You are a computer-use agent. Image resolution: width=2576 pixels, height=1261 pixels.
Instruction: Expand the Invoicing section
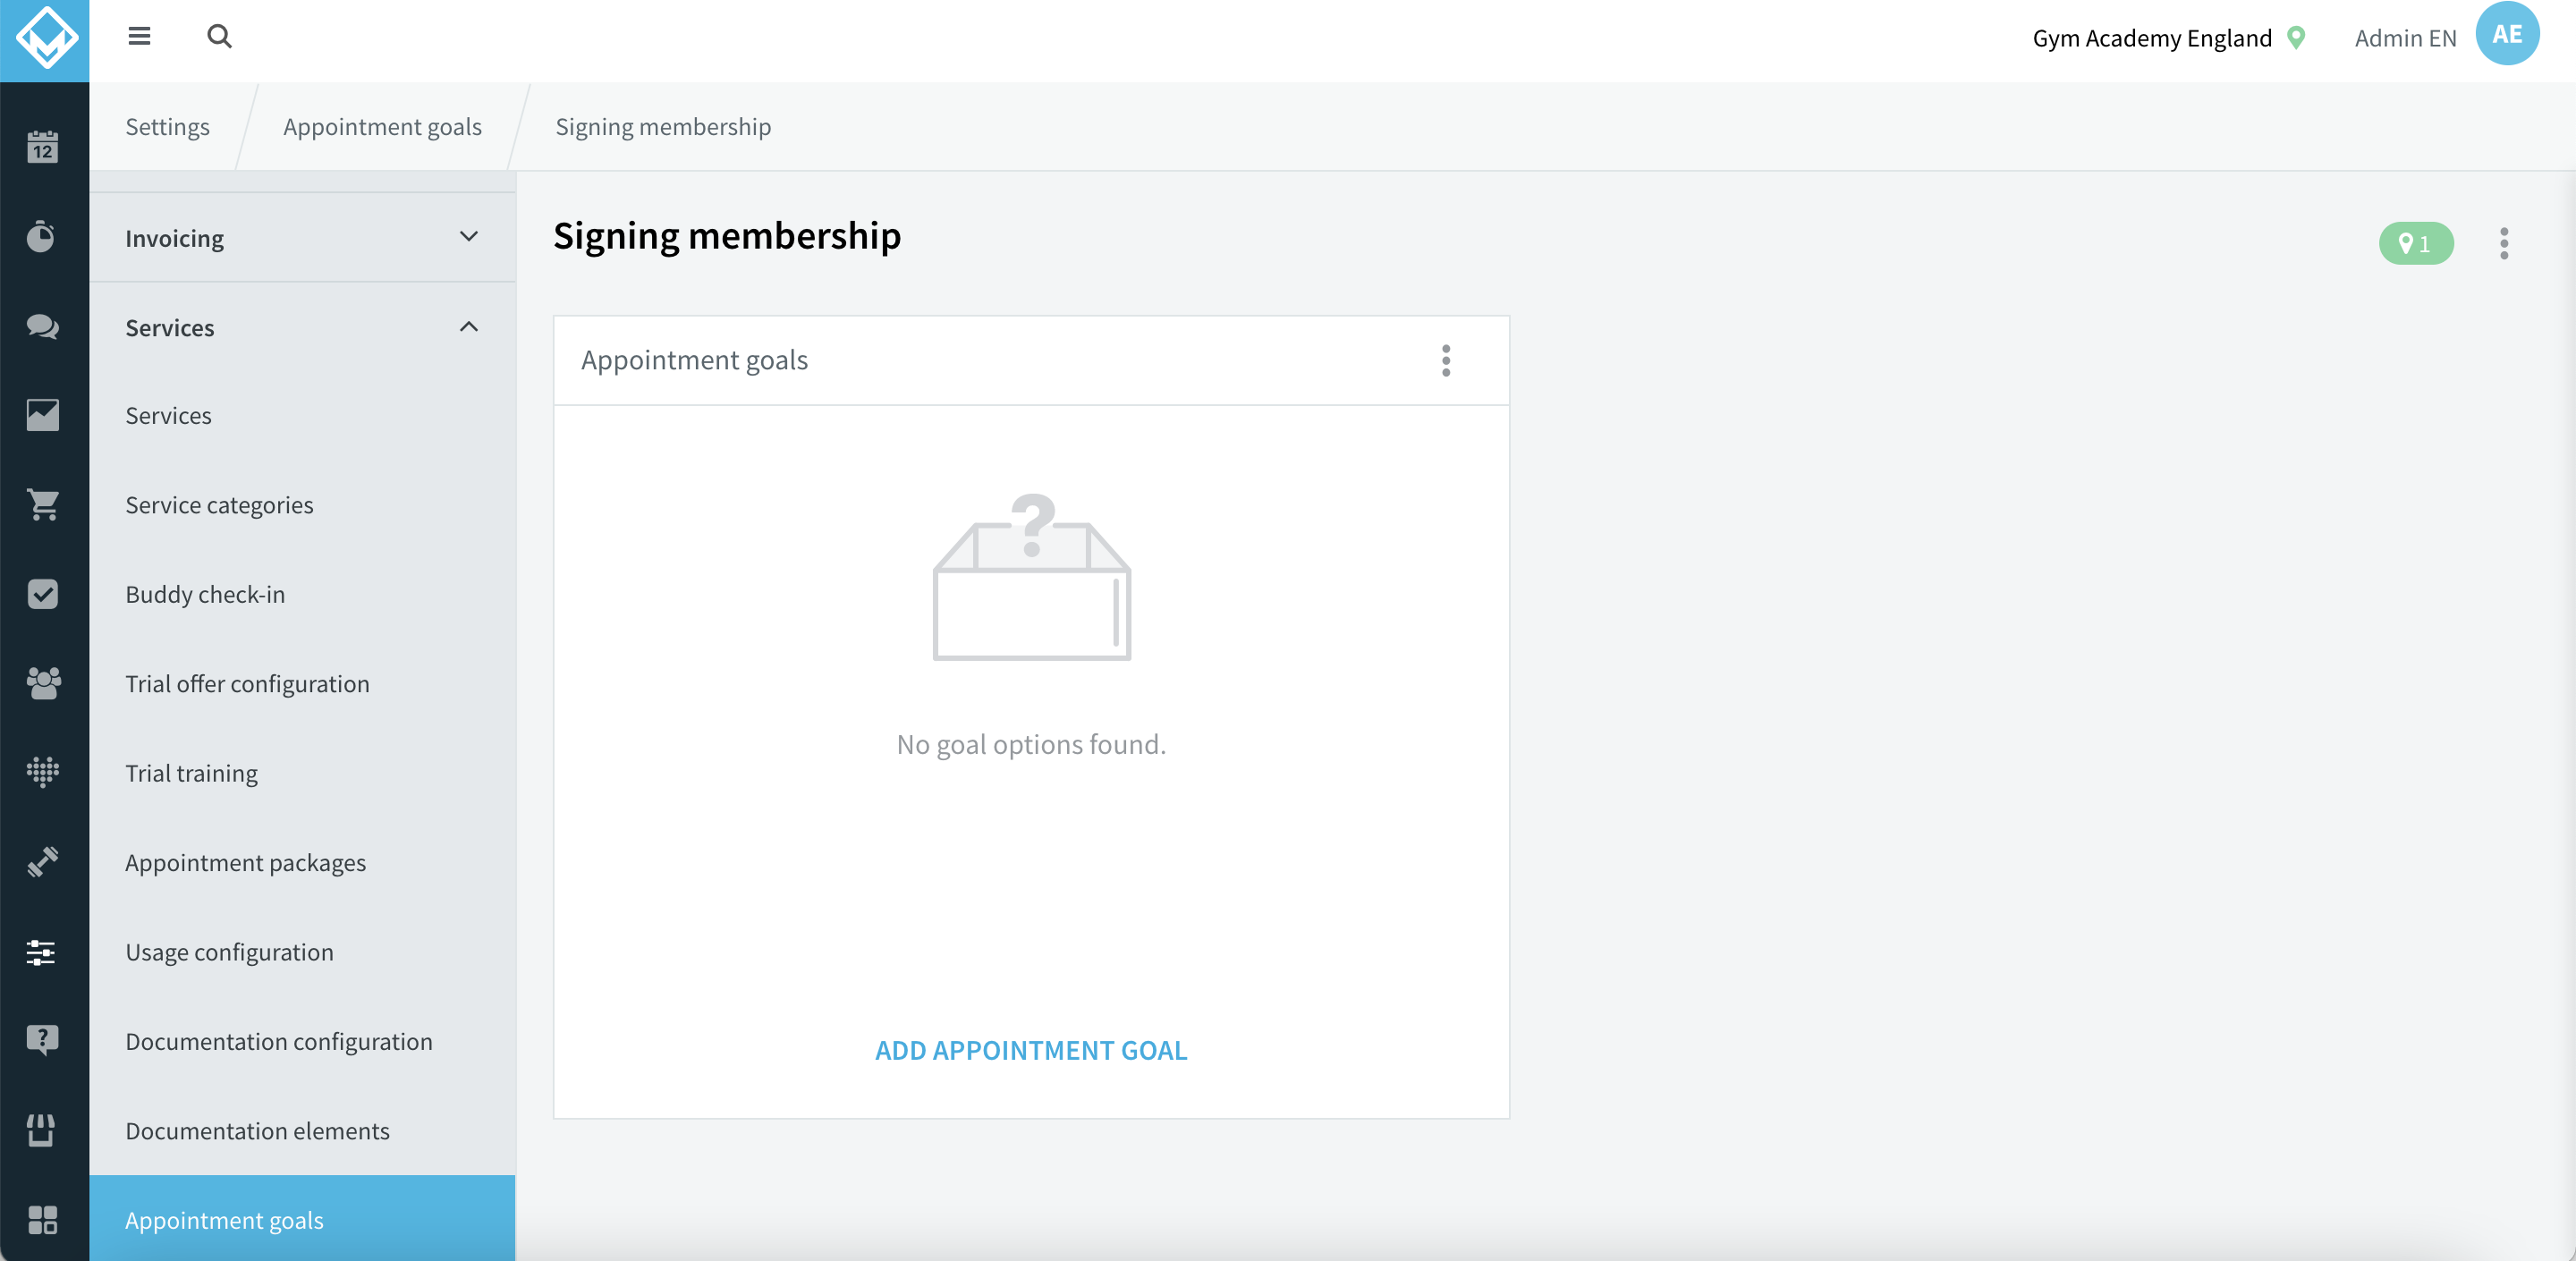(x=302, y=237)
